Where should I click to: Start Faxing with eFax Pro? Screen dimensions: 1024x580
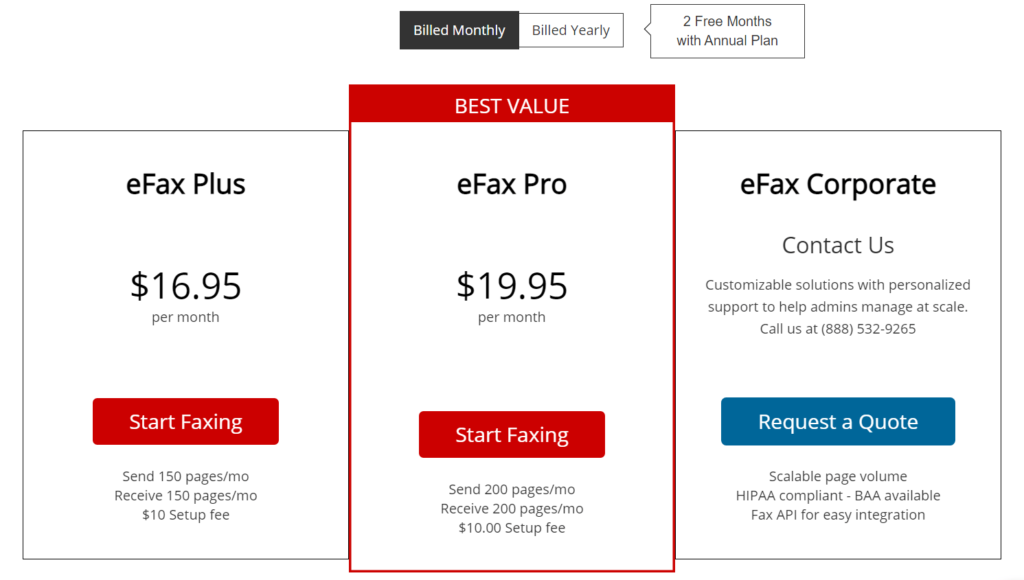point(511,434)
